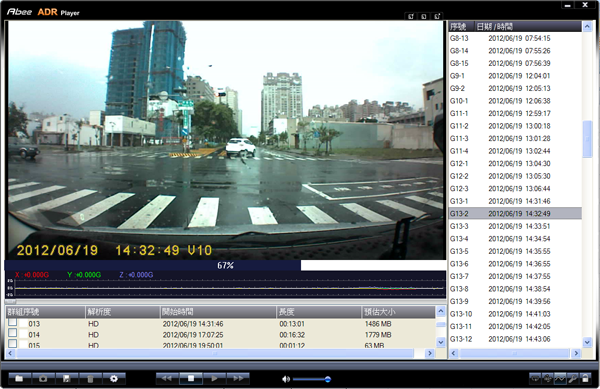Tick the checkbox for group 014
This screenshot has height=389, width=600.
click(x=12, y=333)
